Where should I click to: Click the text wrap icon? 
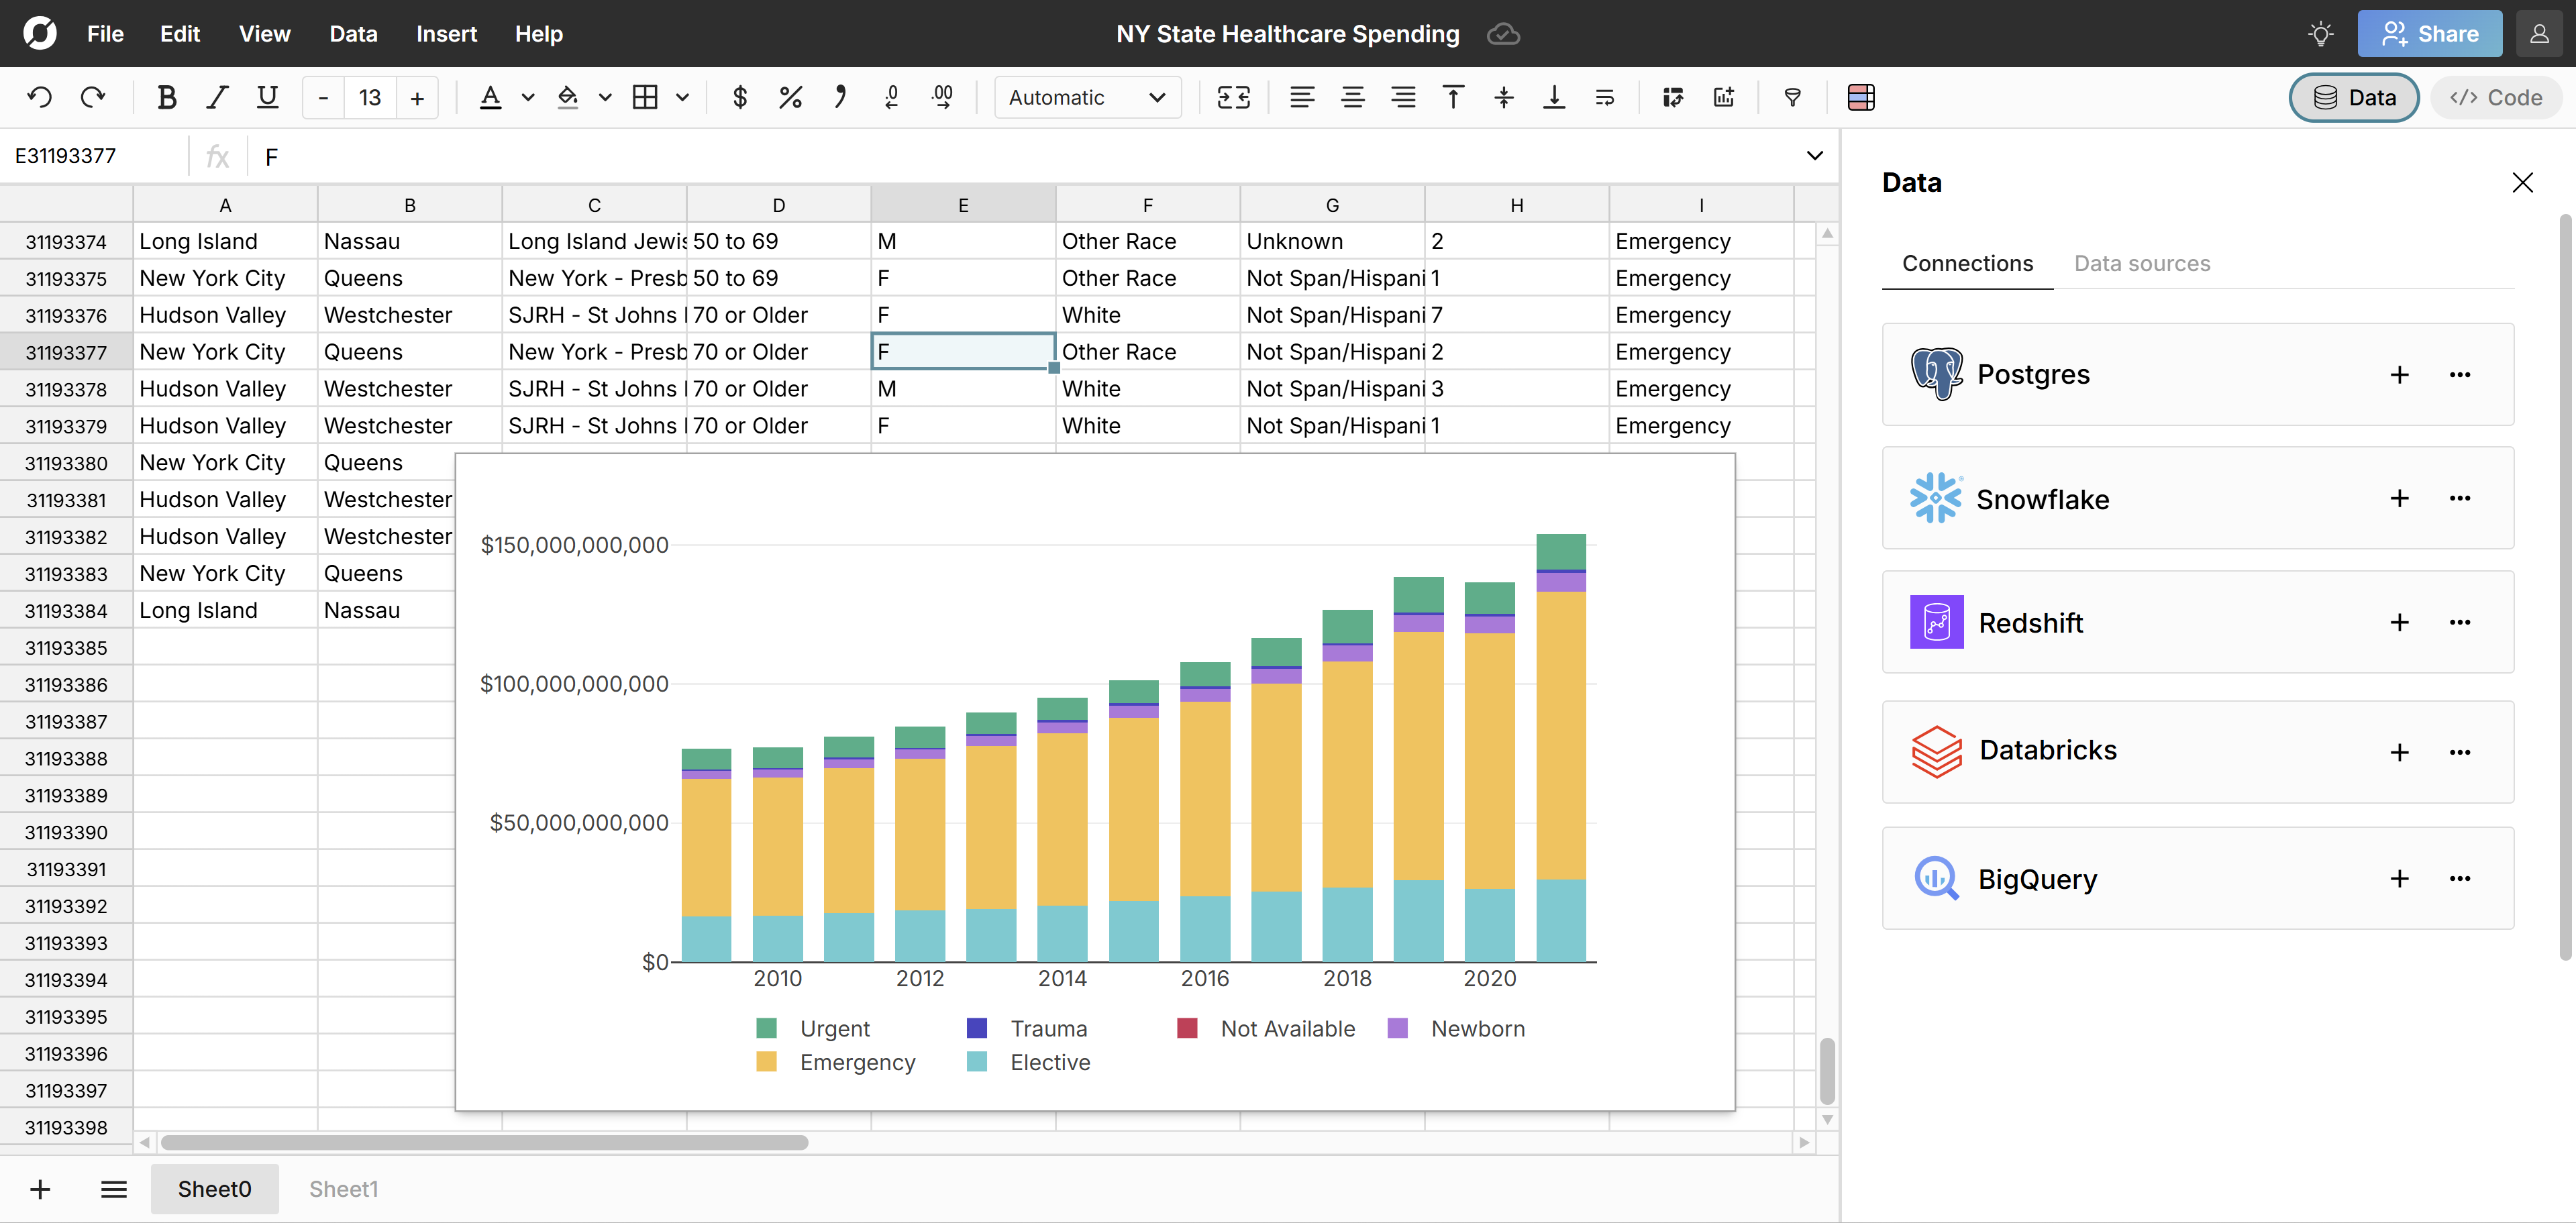click(x=1604, y=97)
